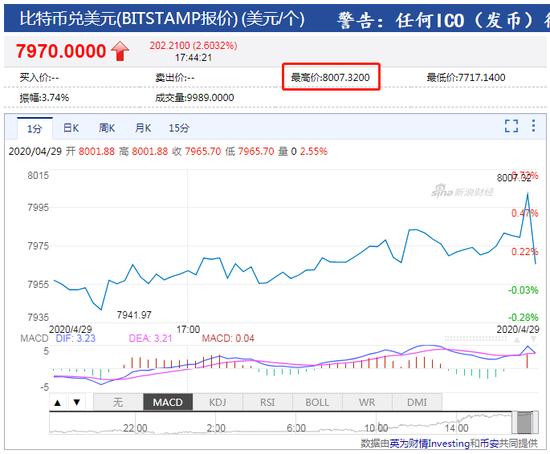Select the WR indicator button
Image resolution: width=550 pixels, height=454 pixels.
(x=367, y=402)
